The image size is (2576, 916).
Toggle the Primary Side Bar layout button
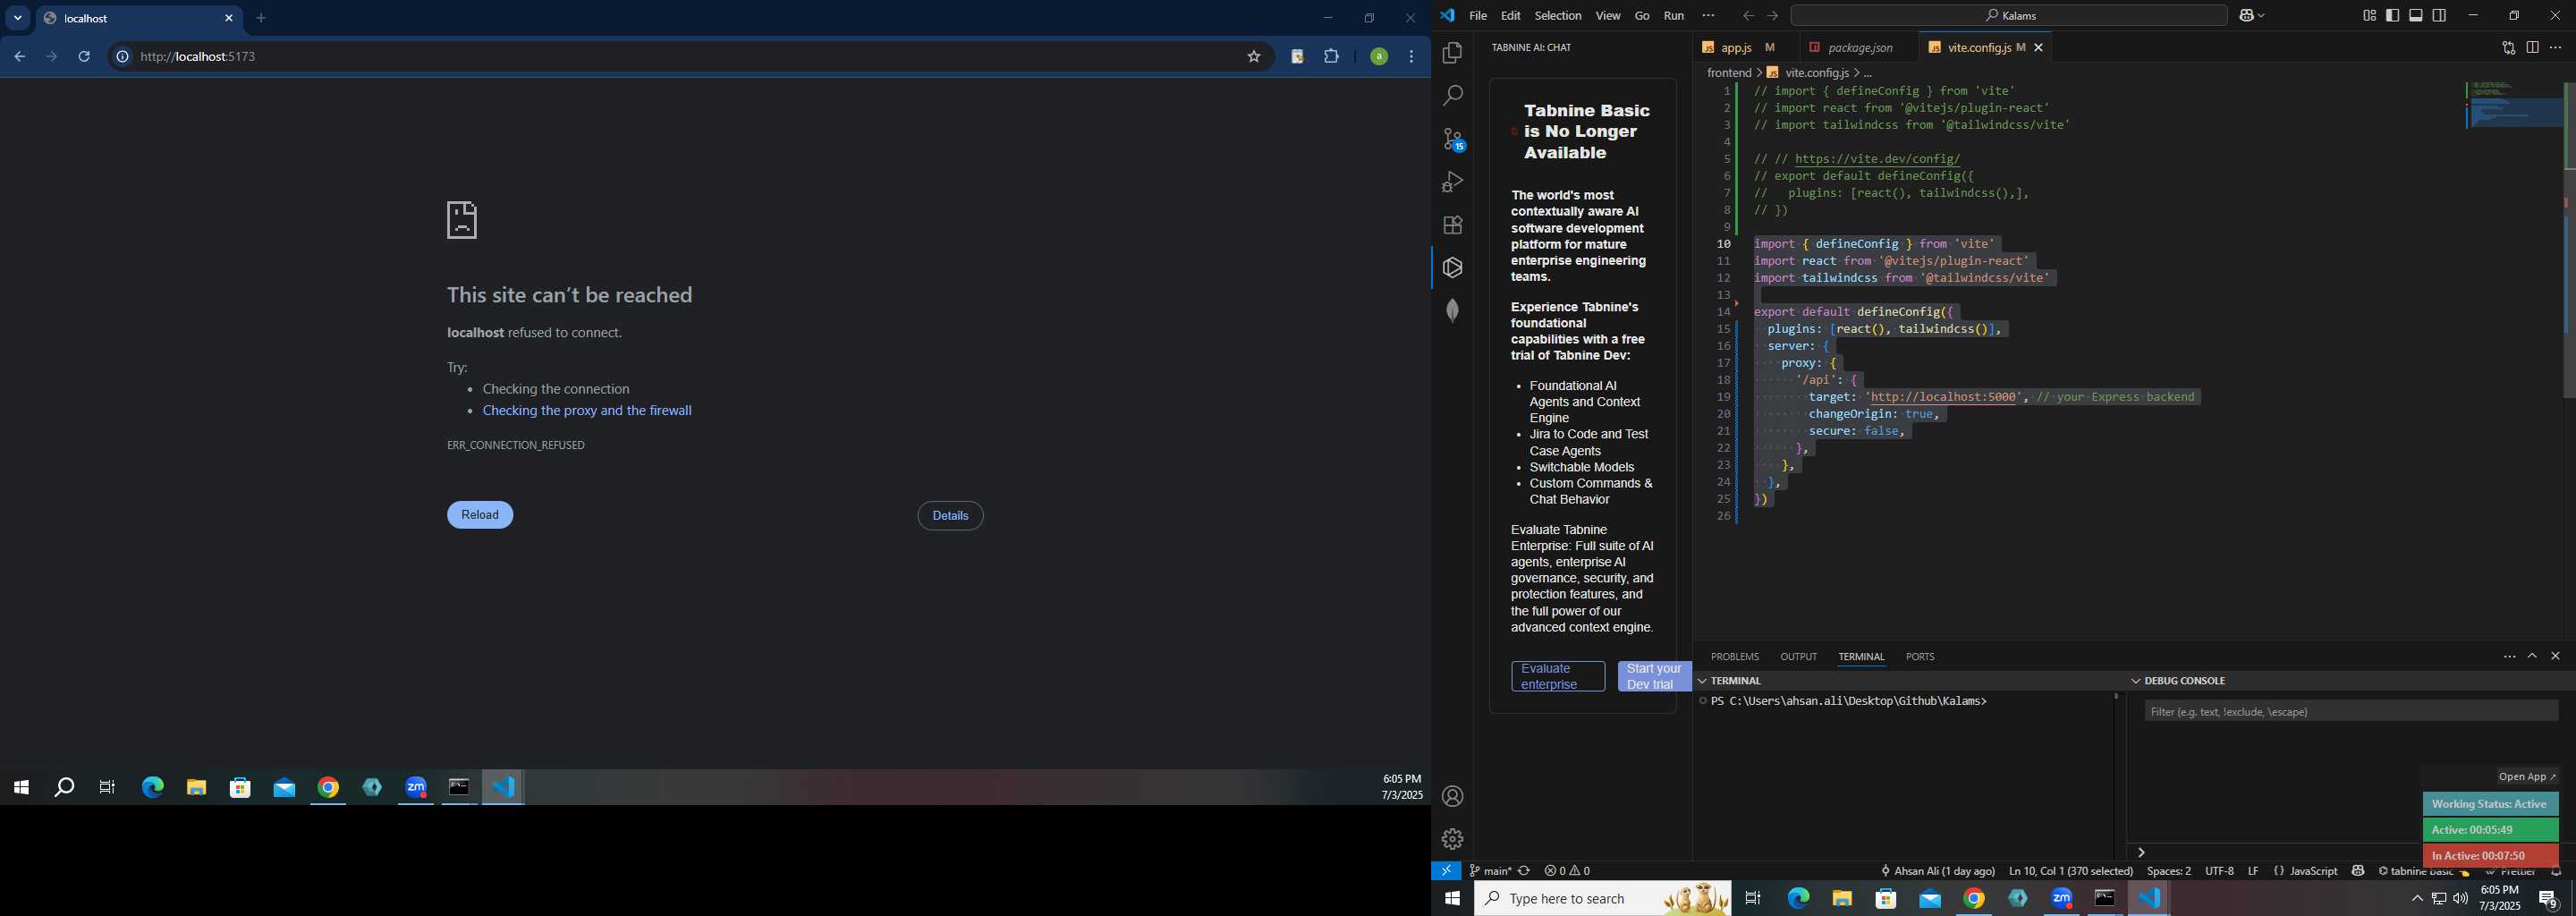tap(2393, 16)
